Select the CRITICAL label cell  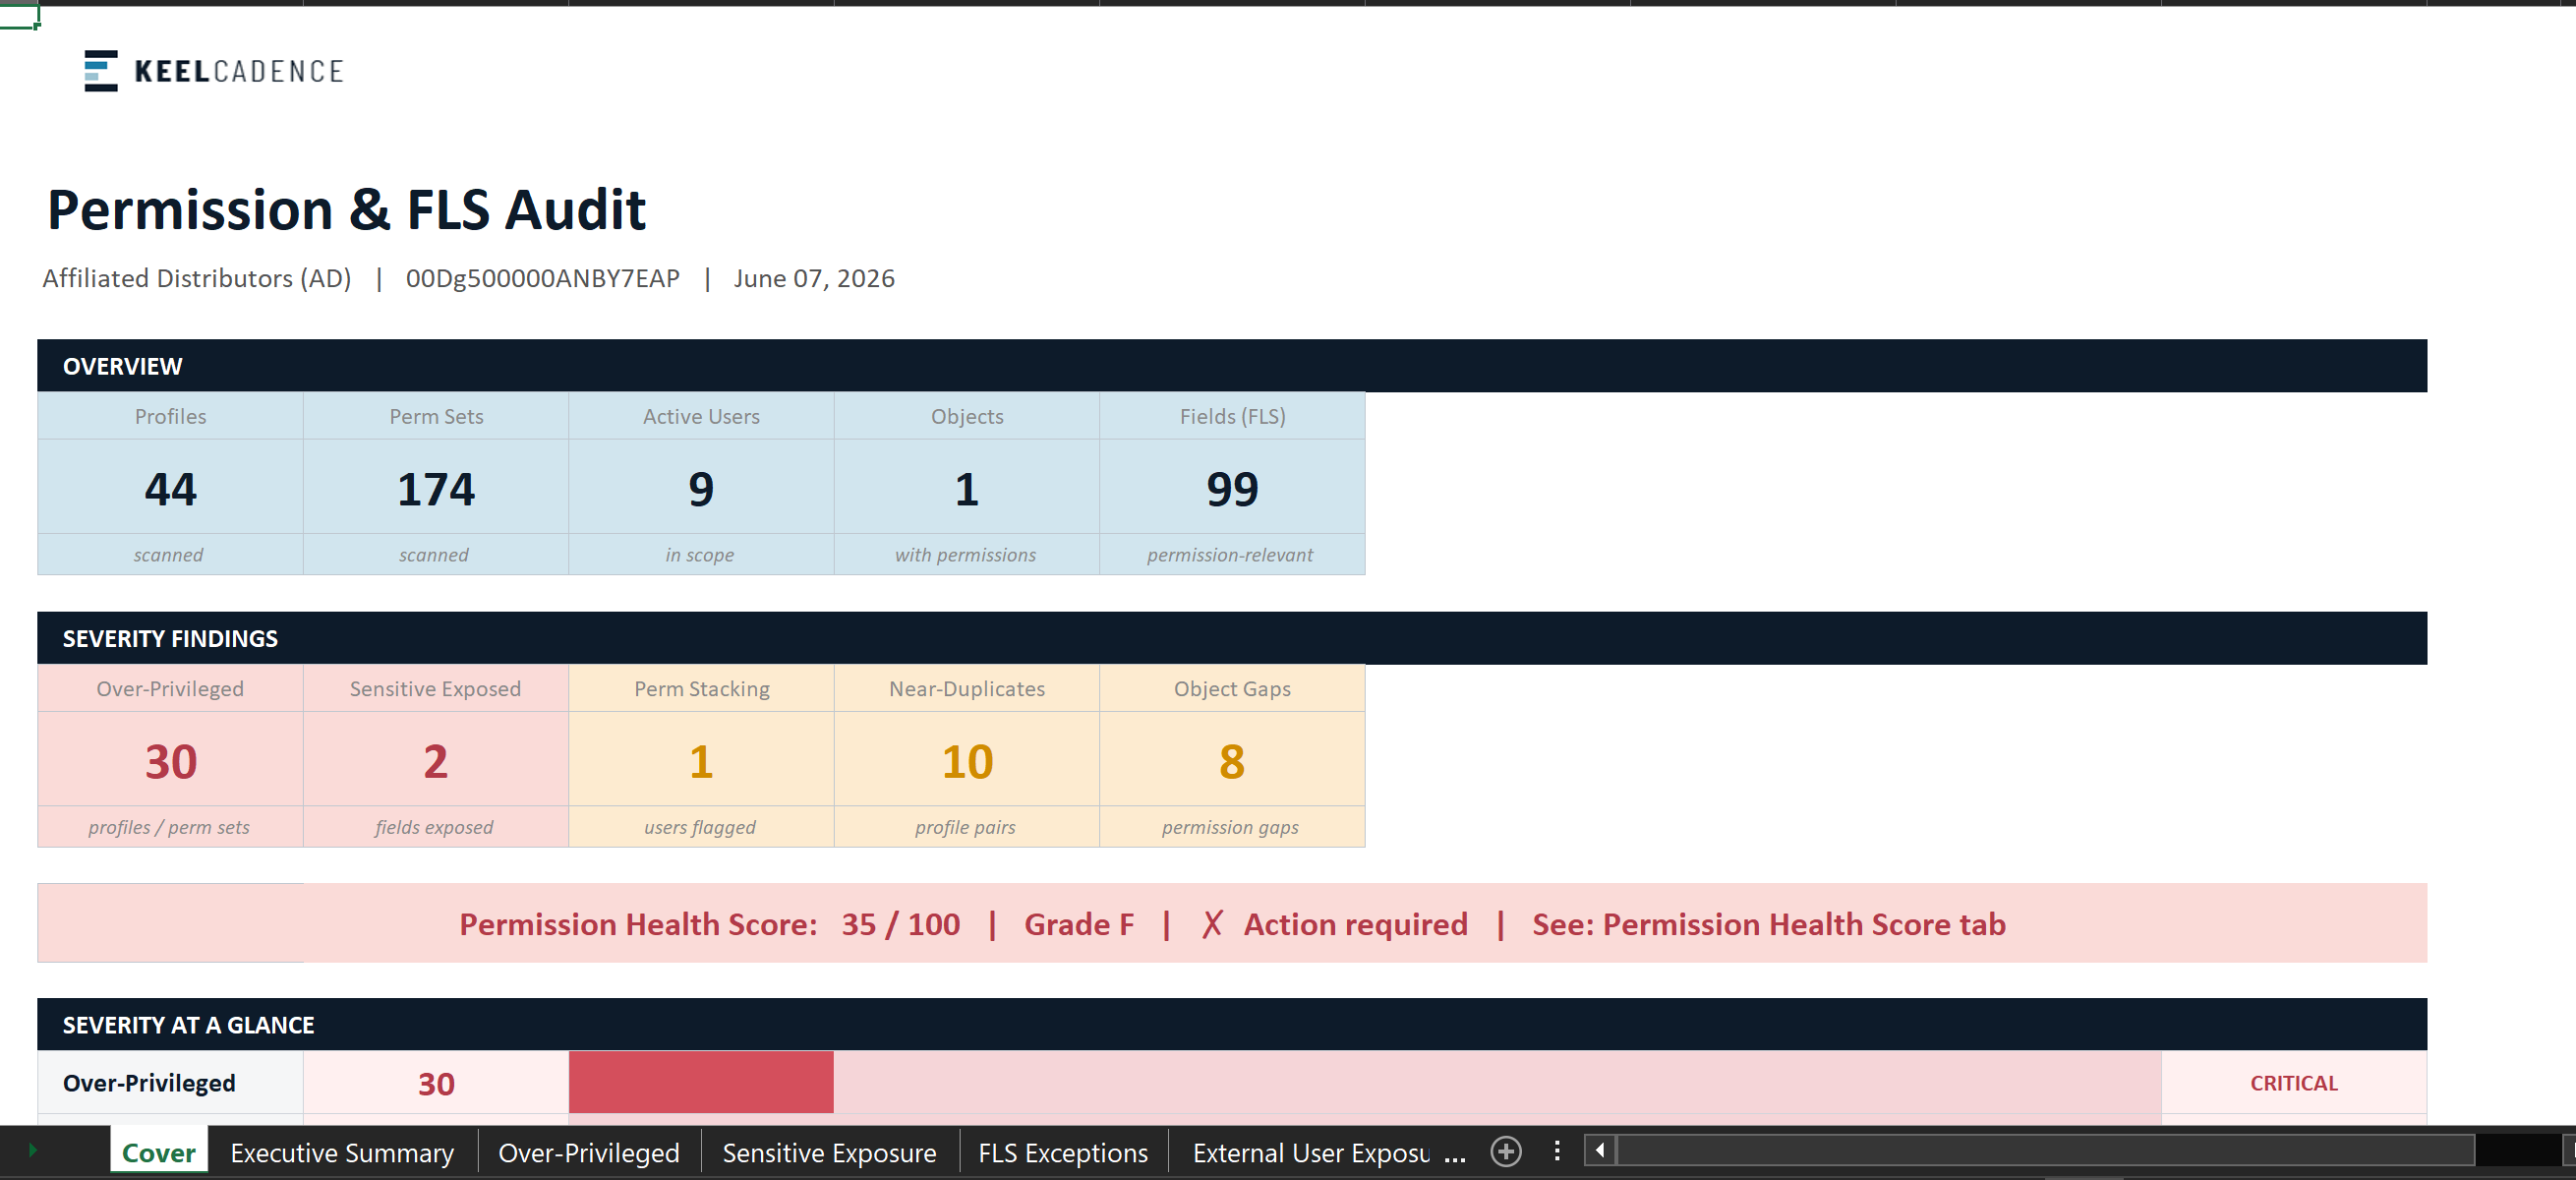(x=2294, y=1082)
